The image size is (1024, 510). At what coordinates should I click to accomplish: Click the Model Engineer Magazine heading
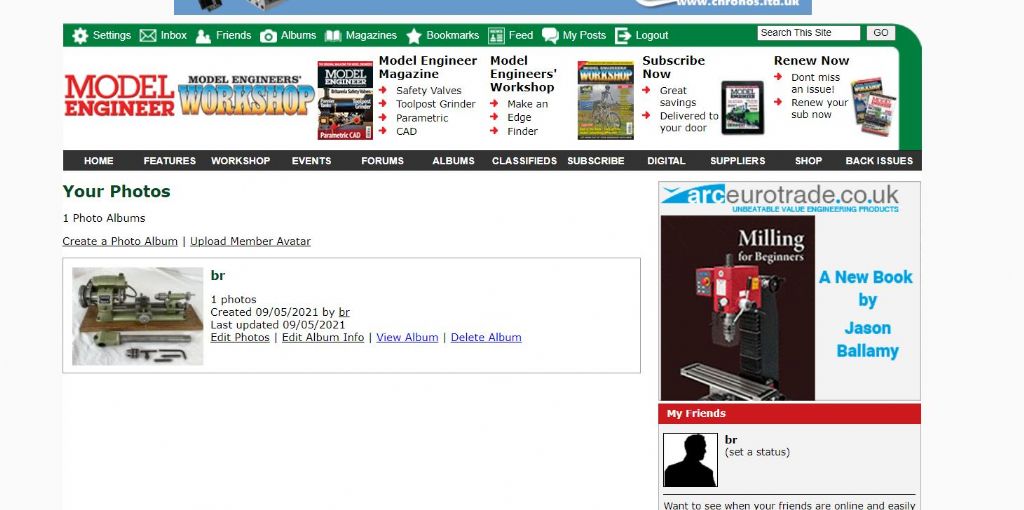click(428, 67)
